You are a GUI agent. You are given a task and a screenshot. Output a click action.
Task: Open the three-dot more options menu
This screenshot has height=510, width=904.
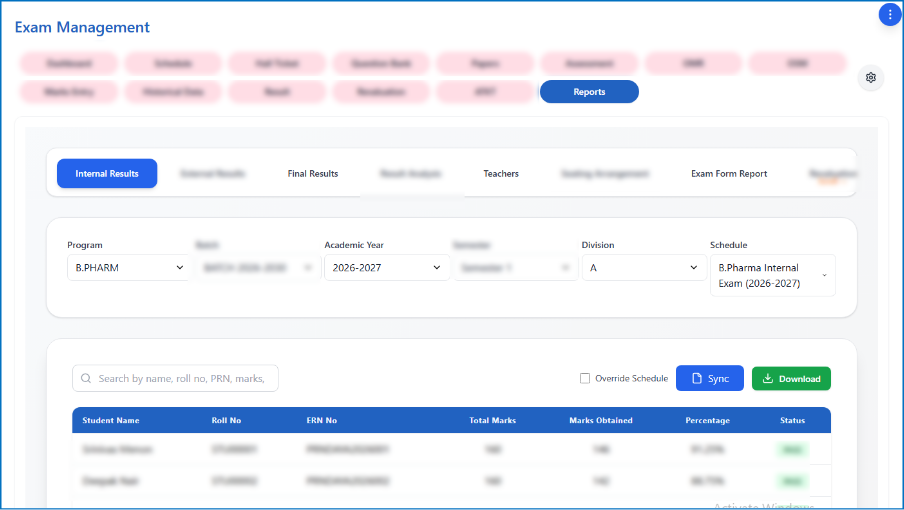890,14
